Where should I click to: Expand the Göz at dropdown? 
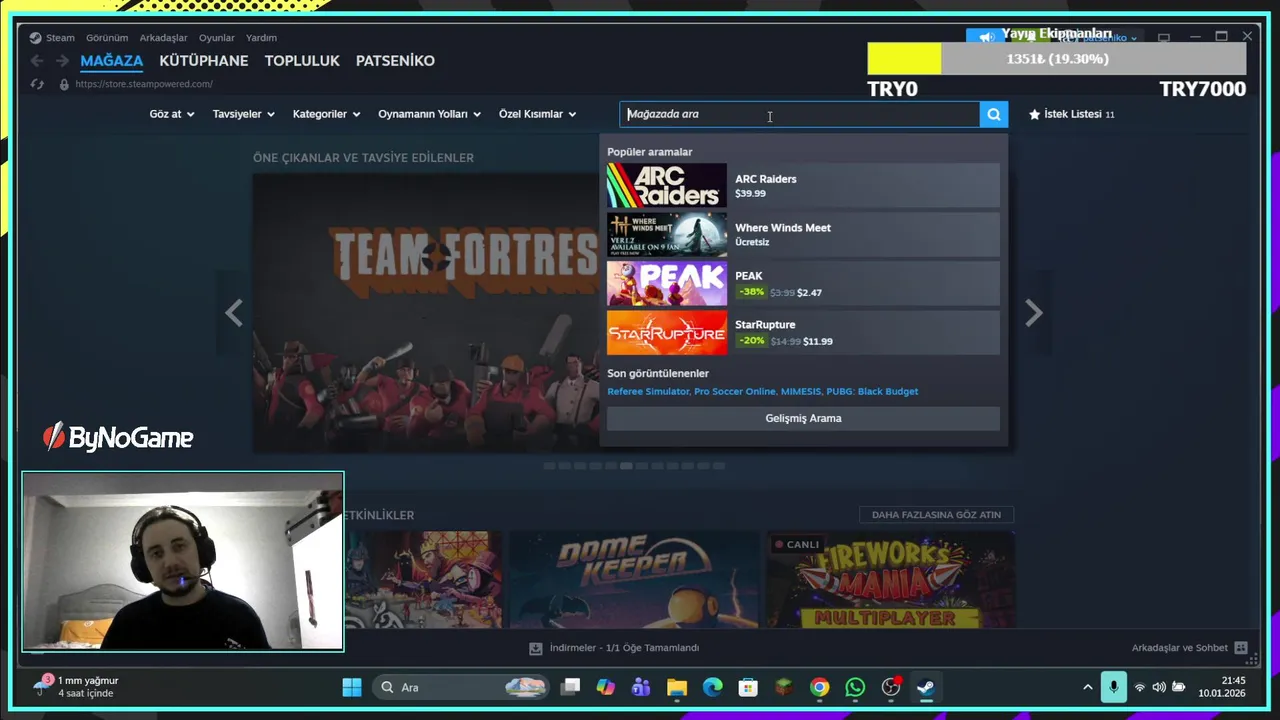pos(172,114)
